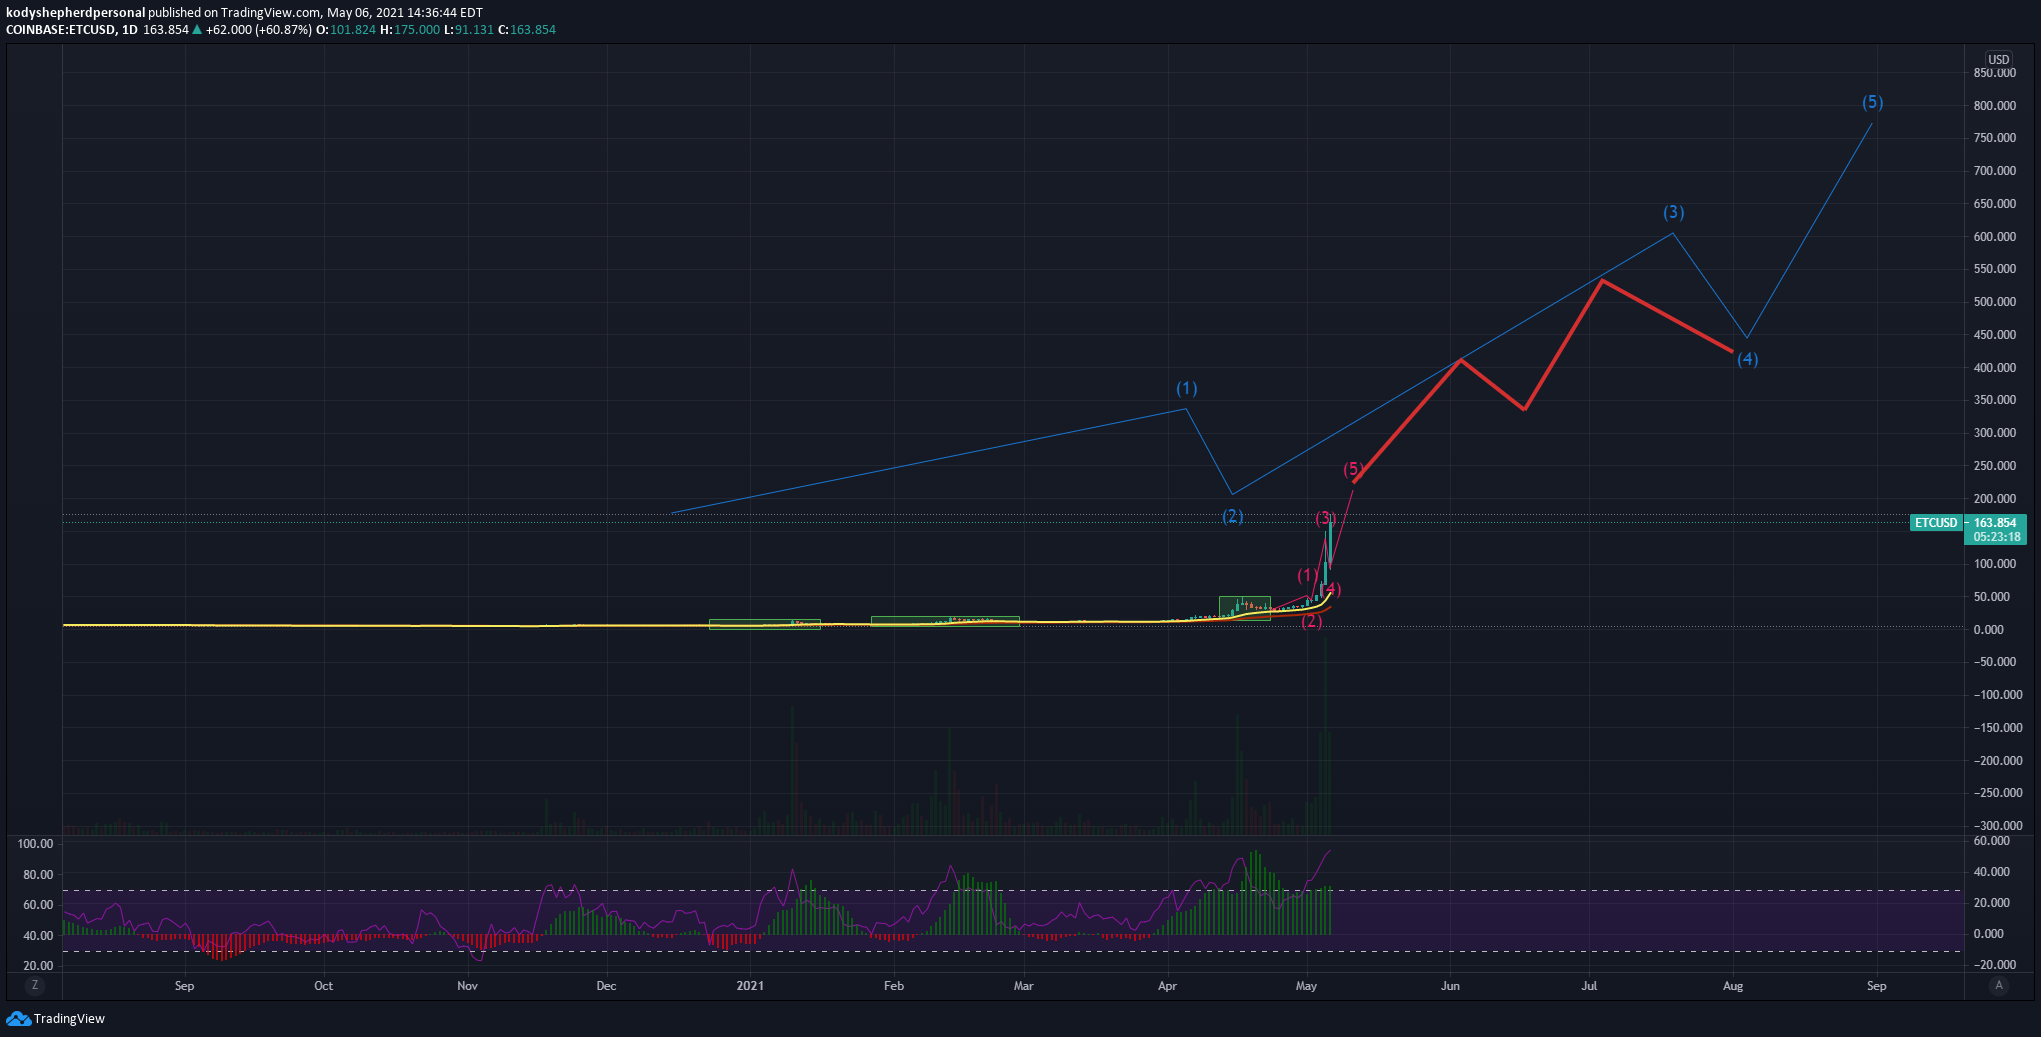This screenshot has height=1037, width=2041.
Task: Click the Oct label on the time axis
Action: click(x=323, y=985)
